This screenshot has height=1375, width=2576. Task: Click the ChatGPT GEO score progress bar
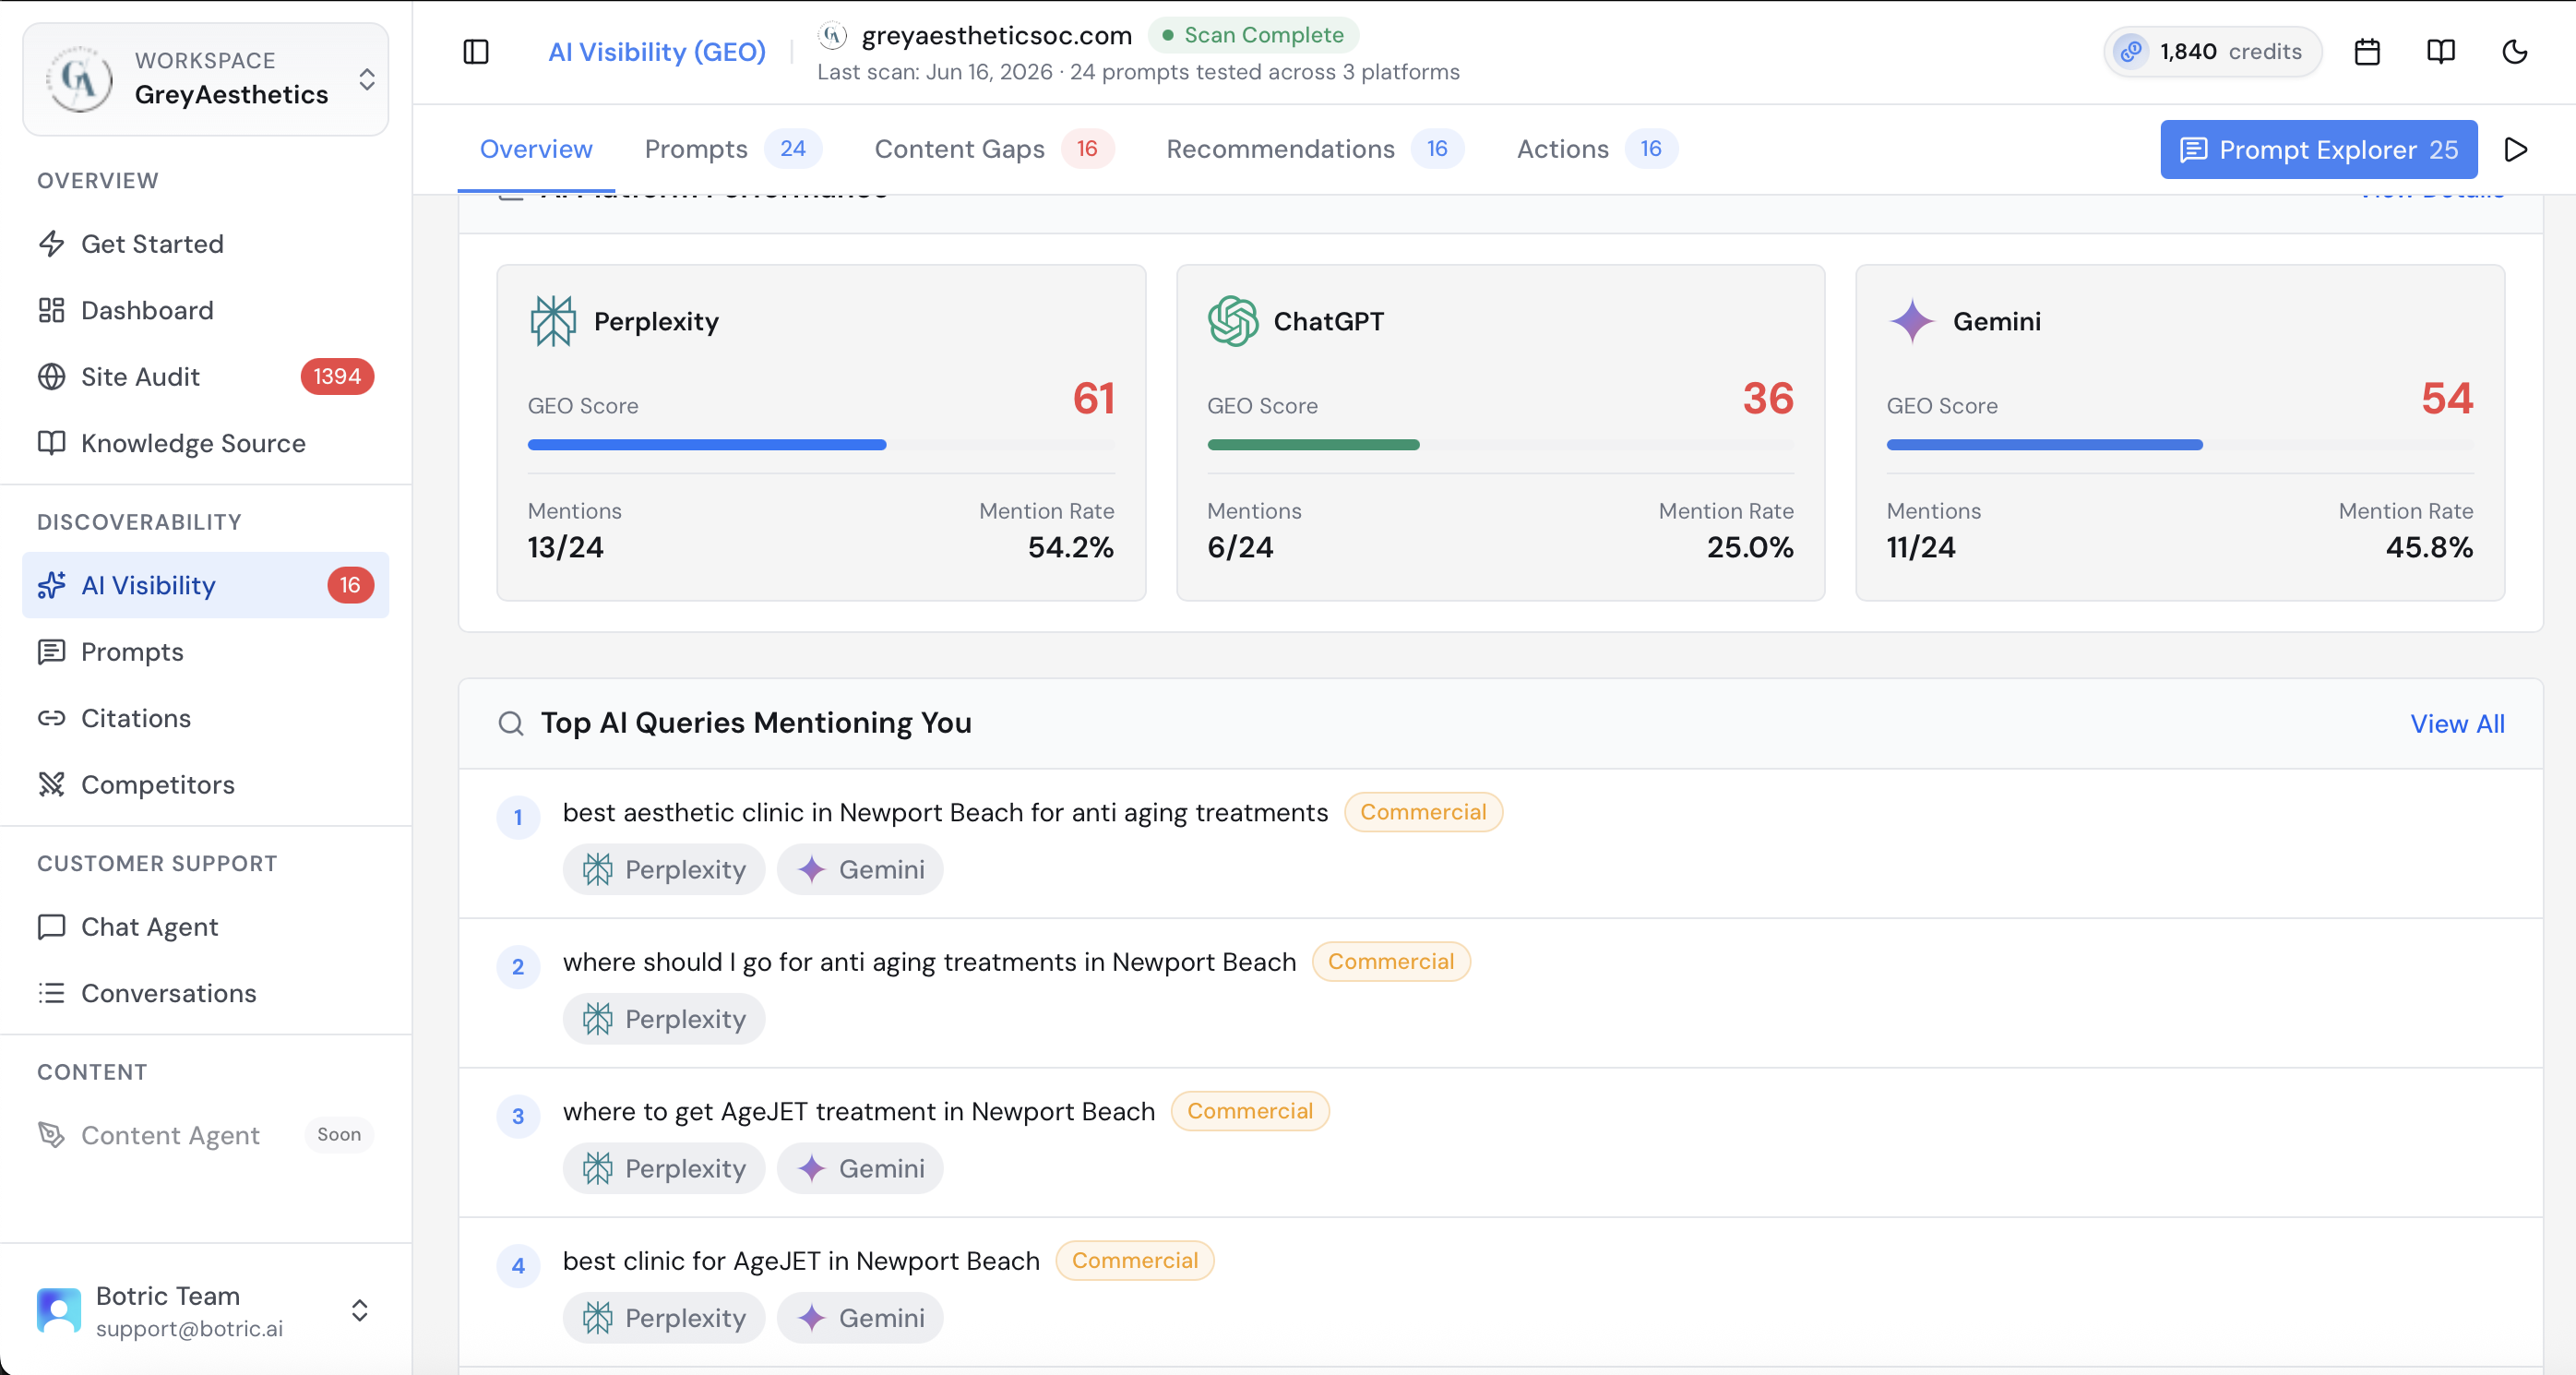pyautogui.click(x=1500, y=445)
